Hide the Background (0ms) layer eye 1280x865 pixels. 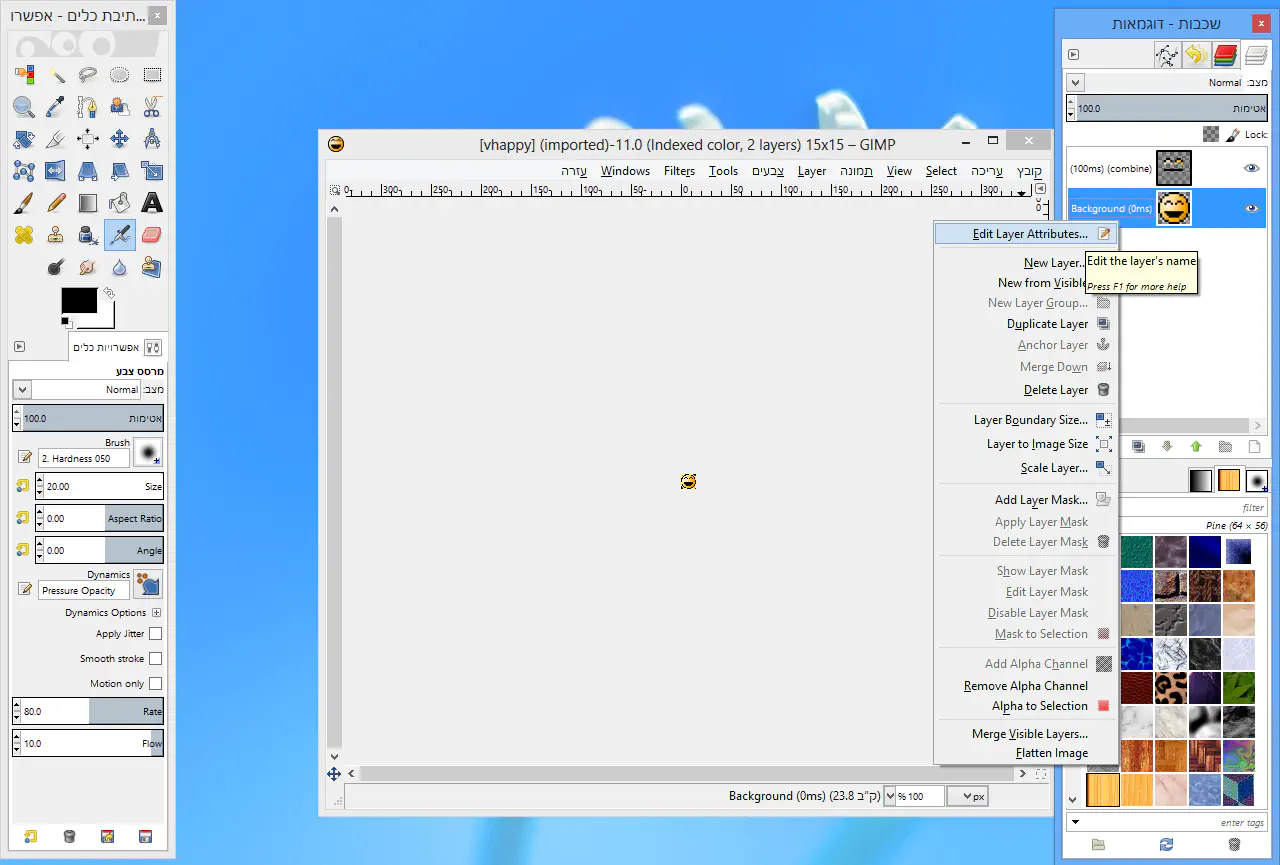[x=1251, y=208]
